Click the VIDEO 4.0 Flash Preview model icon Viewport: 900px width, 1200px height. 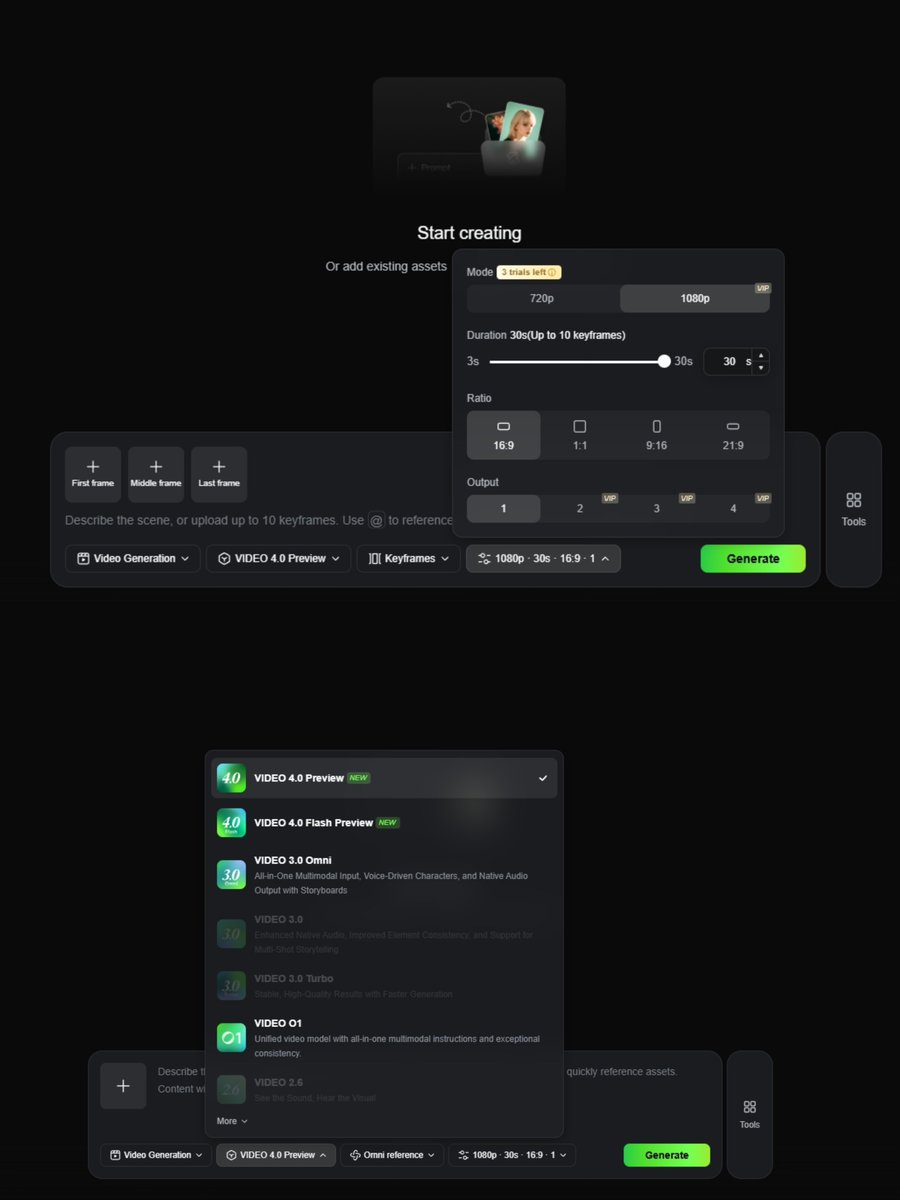coord(231,823)
